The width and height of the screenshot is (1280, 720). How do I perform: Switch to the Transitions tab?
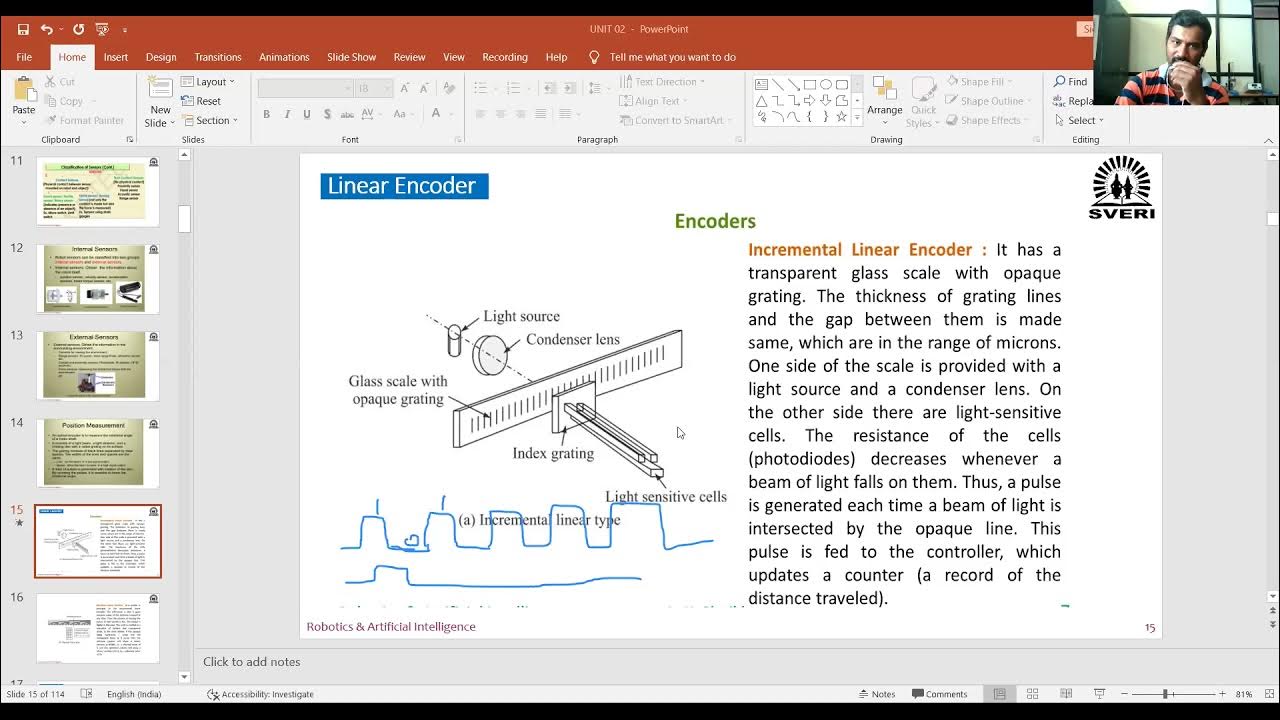(218, 57)
